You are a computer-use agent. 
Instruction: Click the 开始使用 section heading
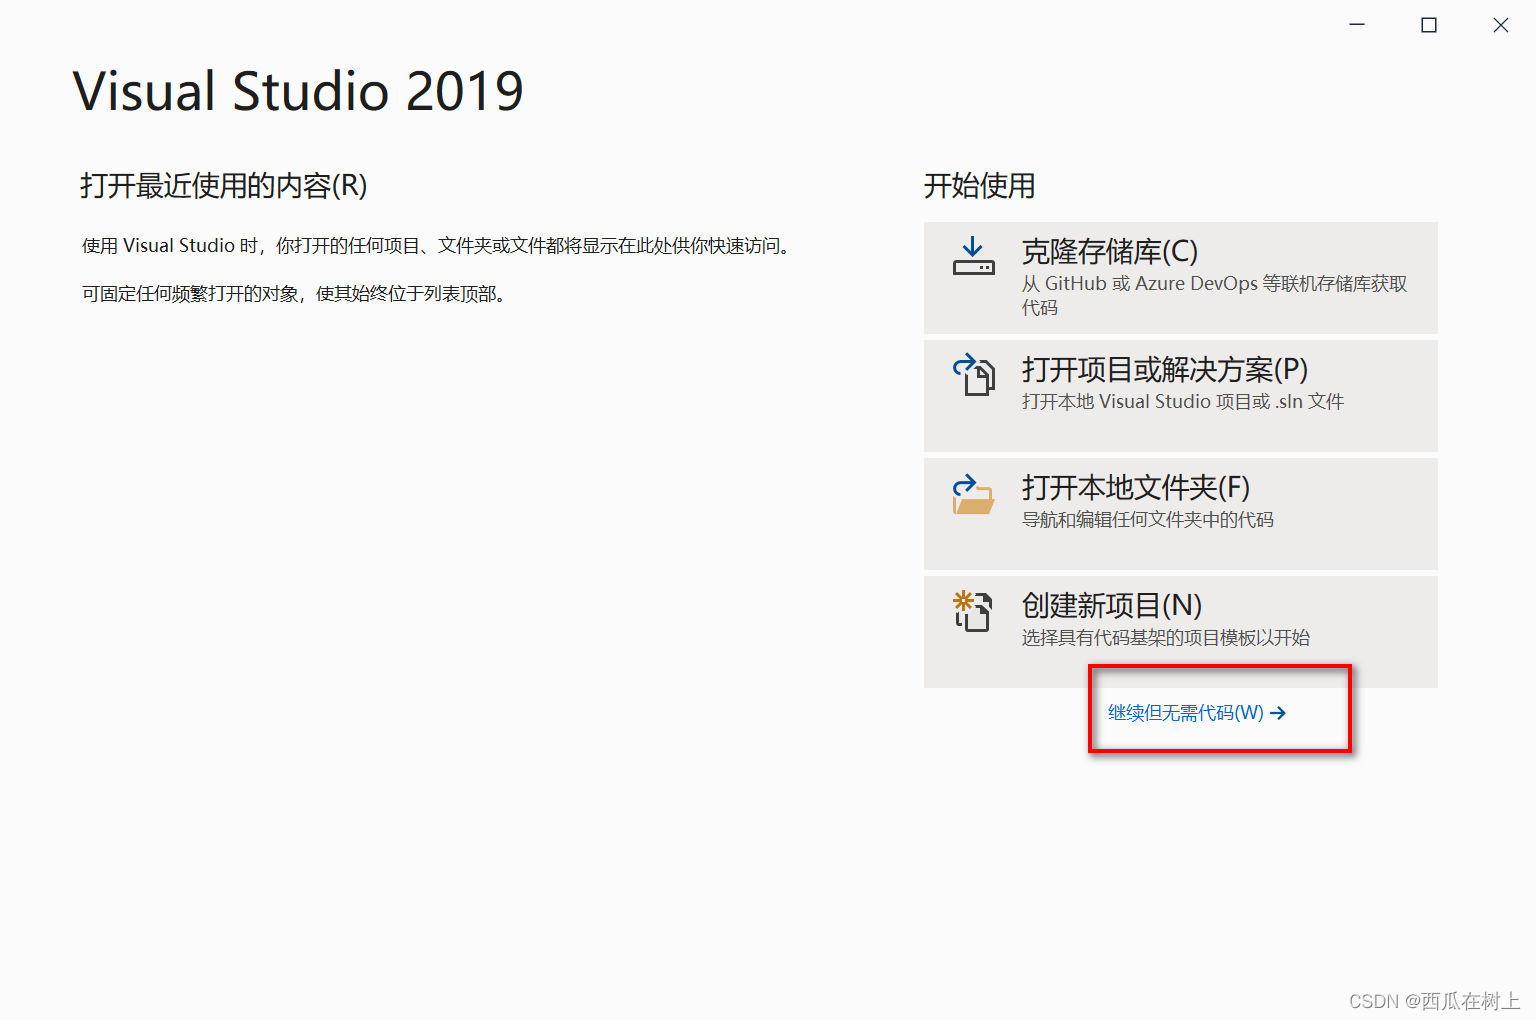[x=979, y=186]
